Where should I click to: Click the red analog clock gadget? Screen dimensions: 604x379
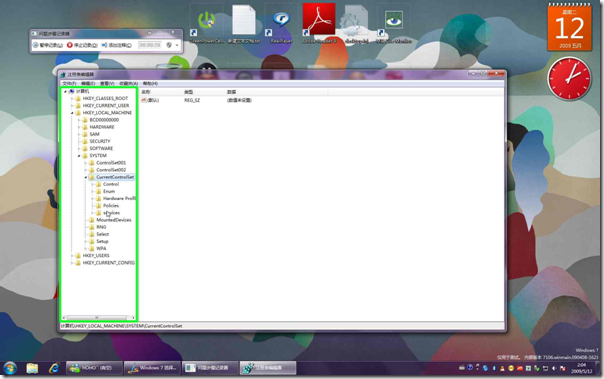pyautogui.click(x=569, y=78)
